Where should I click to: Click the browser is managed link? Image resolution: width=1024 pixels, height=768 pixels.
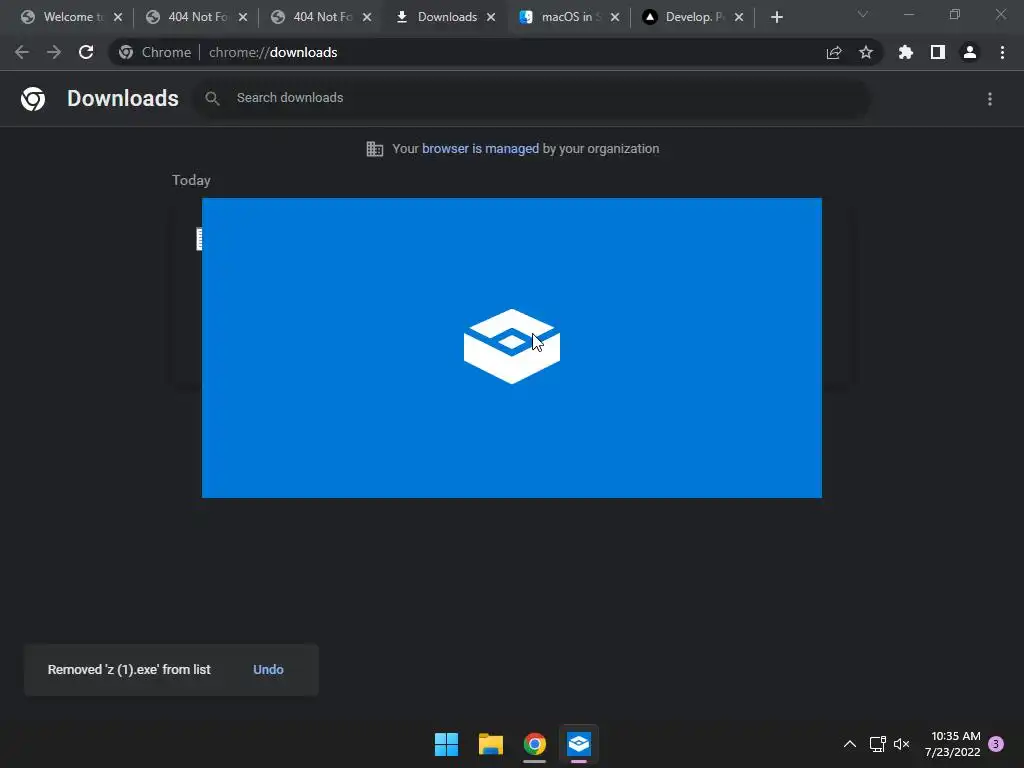click(x=480, y=149)
